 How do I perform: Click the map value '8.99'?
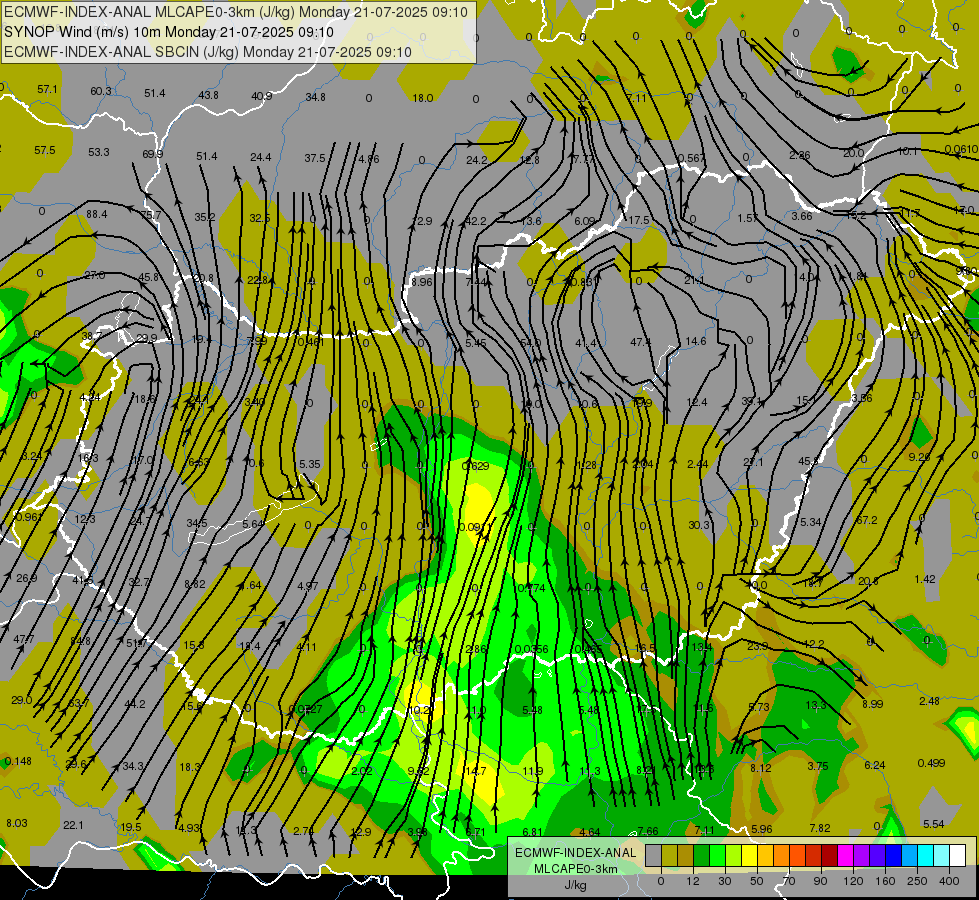(873, 704)
